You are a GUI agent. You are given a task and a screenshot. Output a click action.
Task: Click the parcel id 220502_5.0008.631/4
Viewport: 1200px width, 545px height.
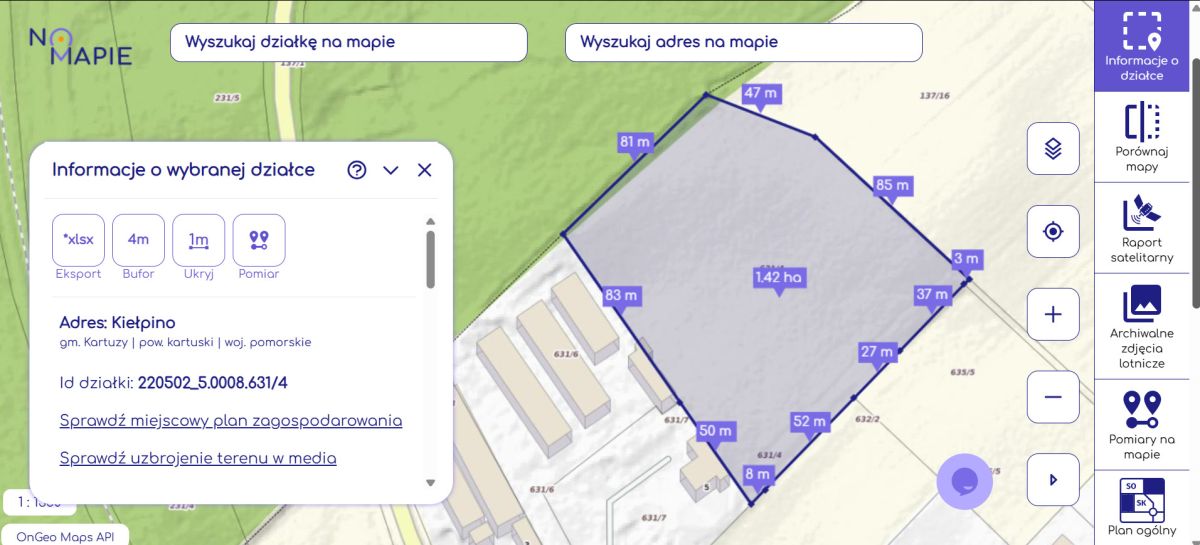pyautogui.click(x=213, y=382)
